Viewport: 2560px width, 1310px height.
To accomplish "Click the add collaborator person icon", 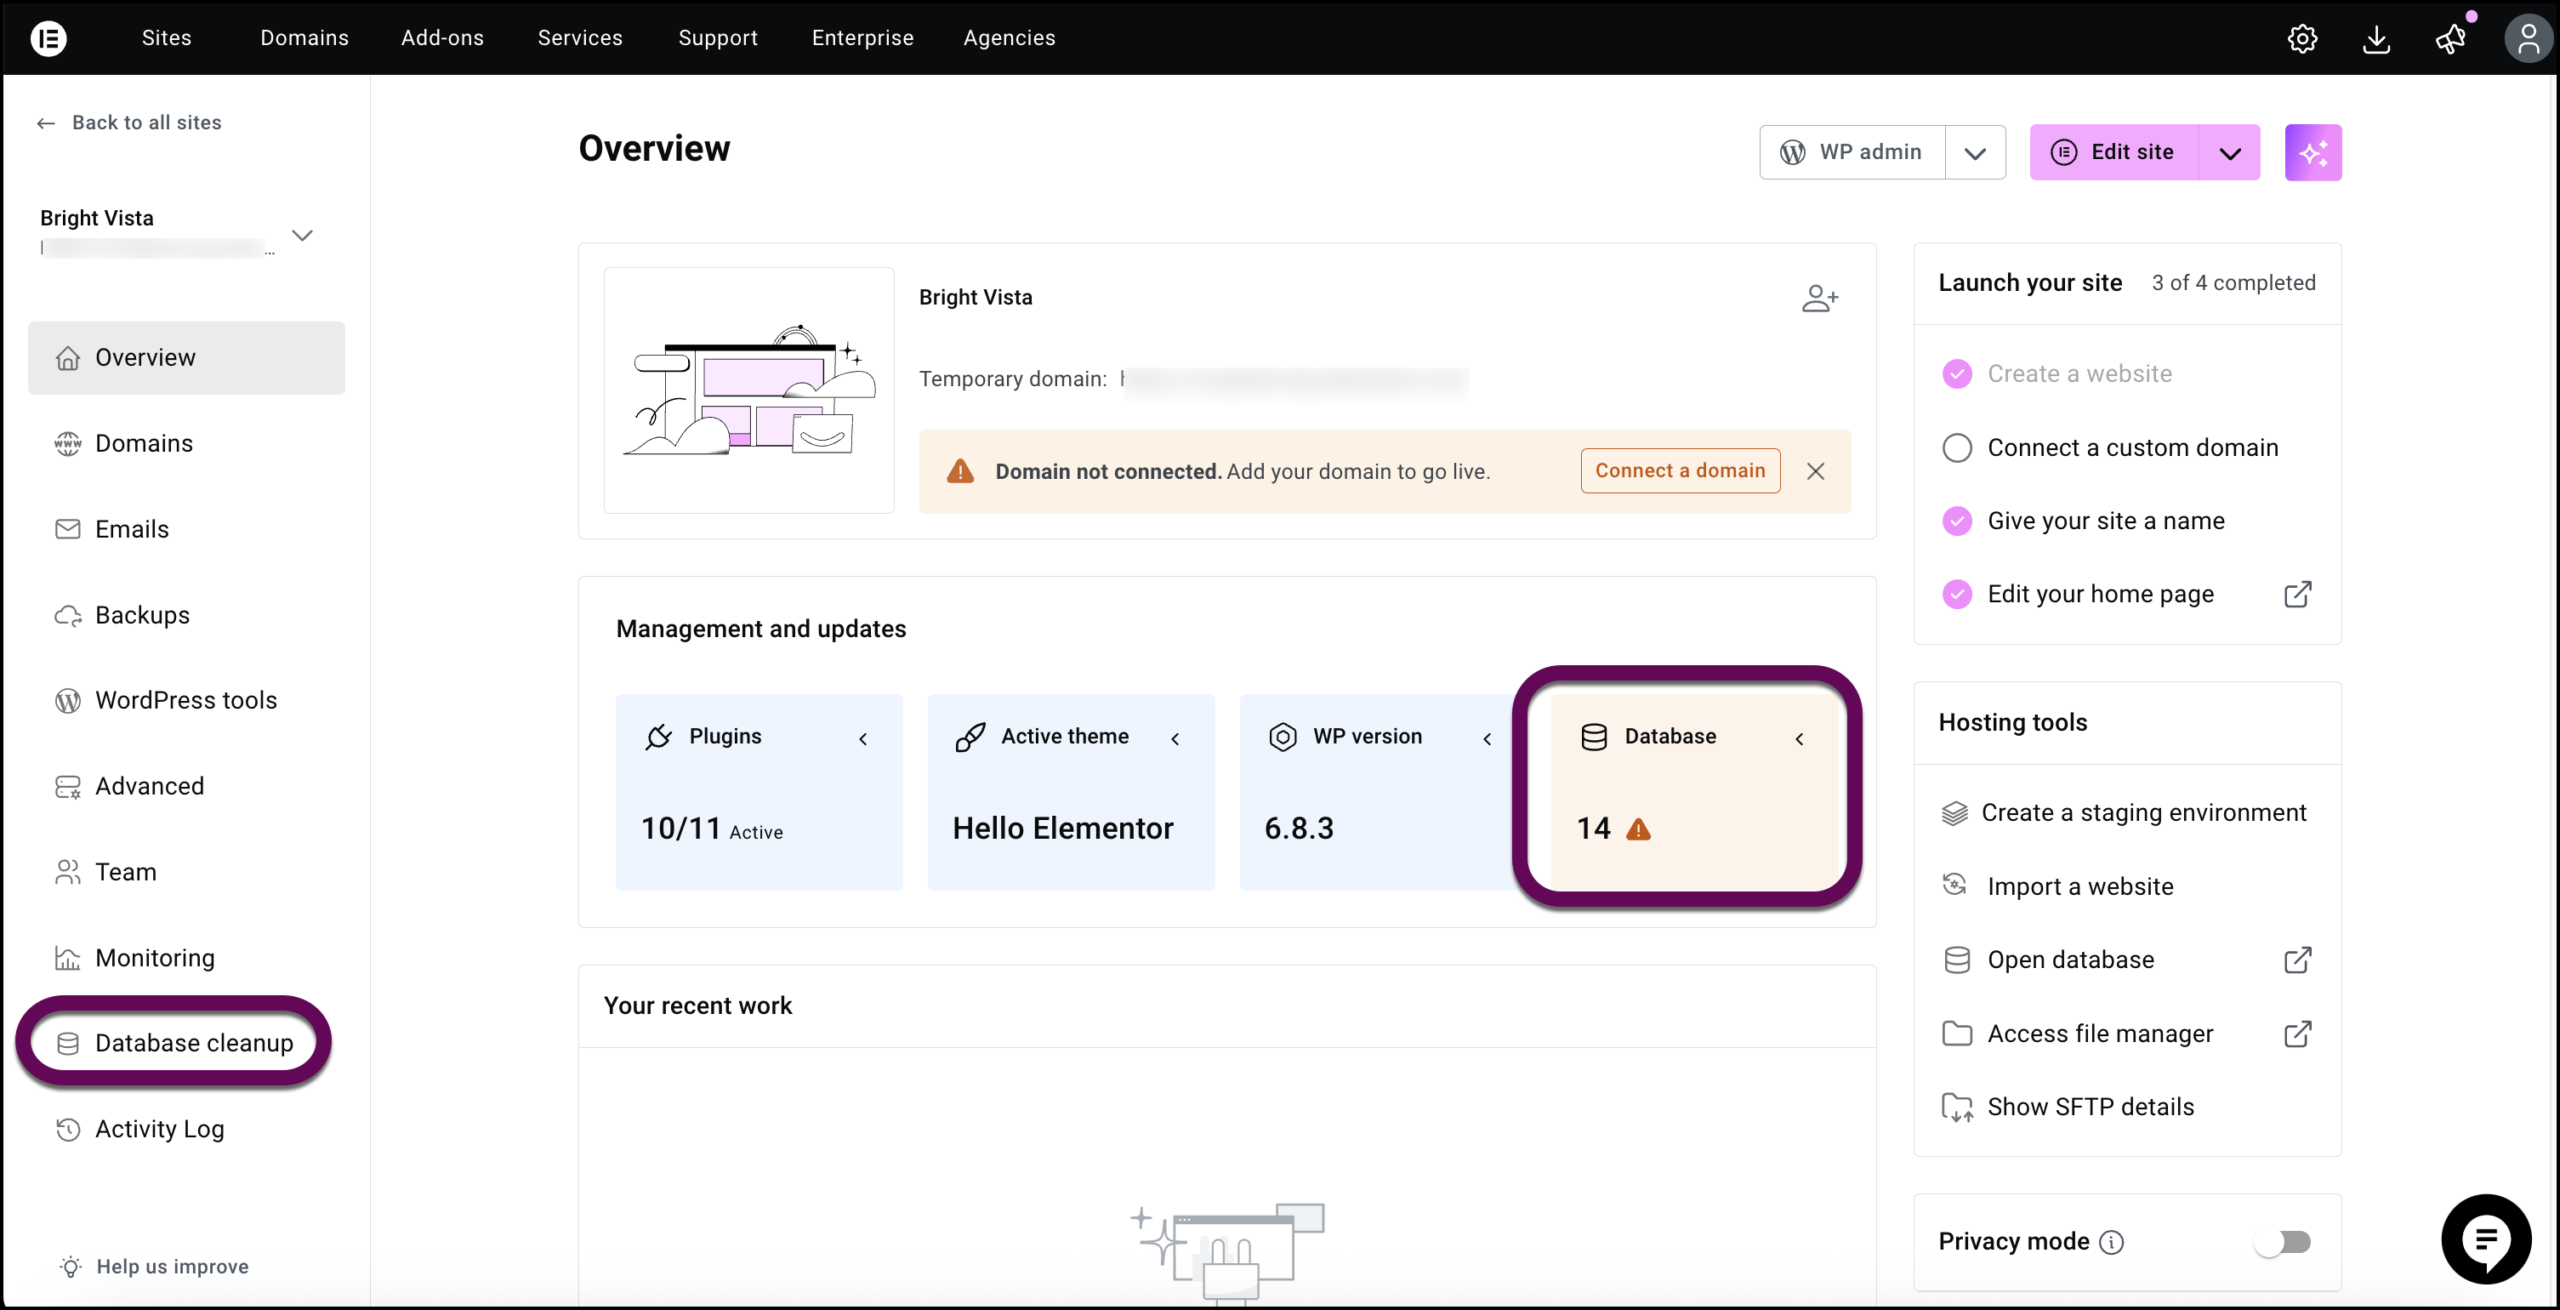I will pos(1819,298).
